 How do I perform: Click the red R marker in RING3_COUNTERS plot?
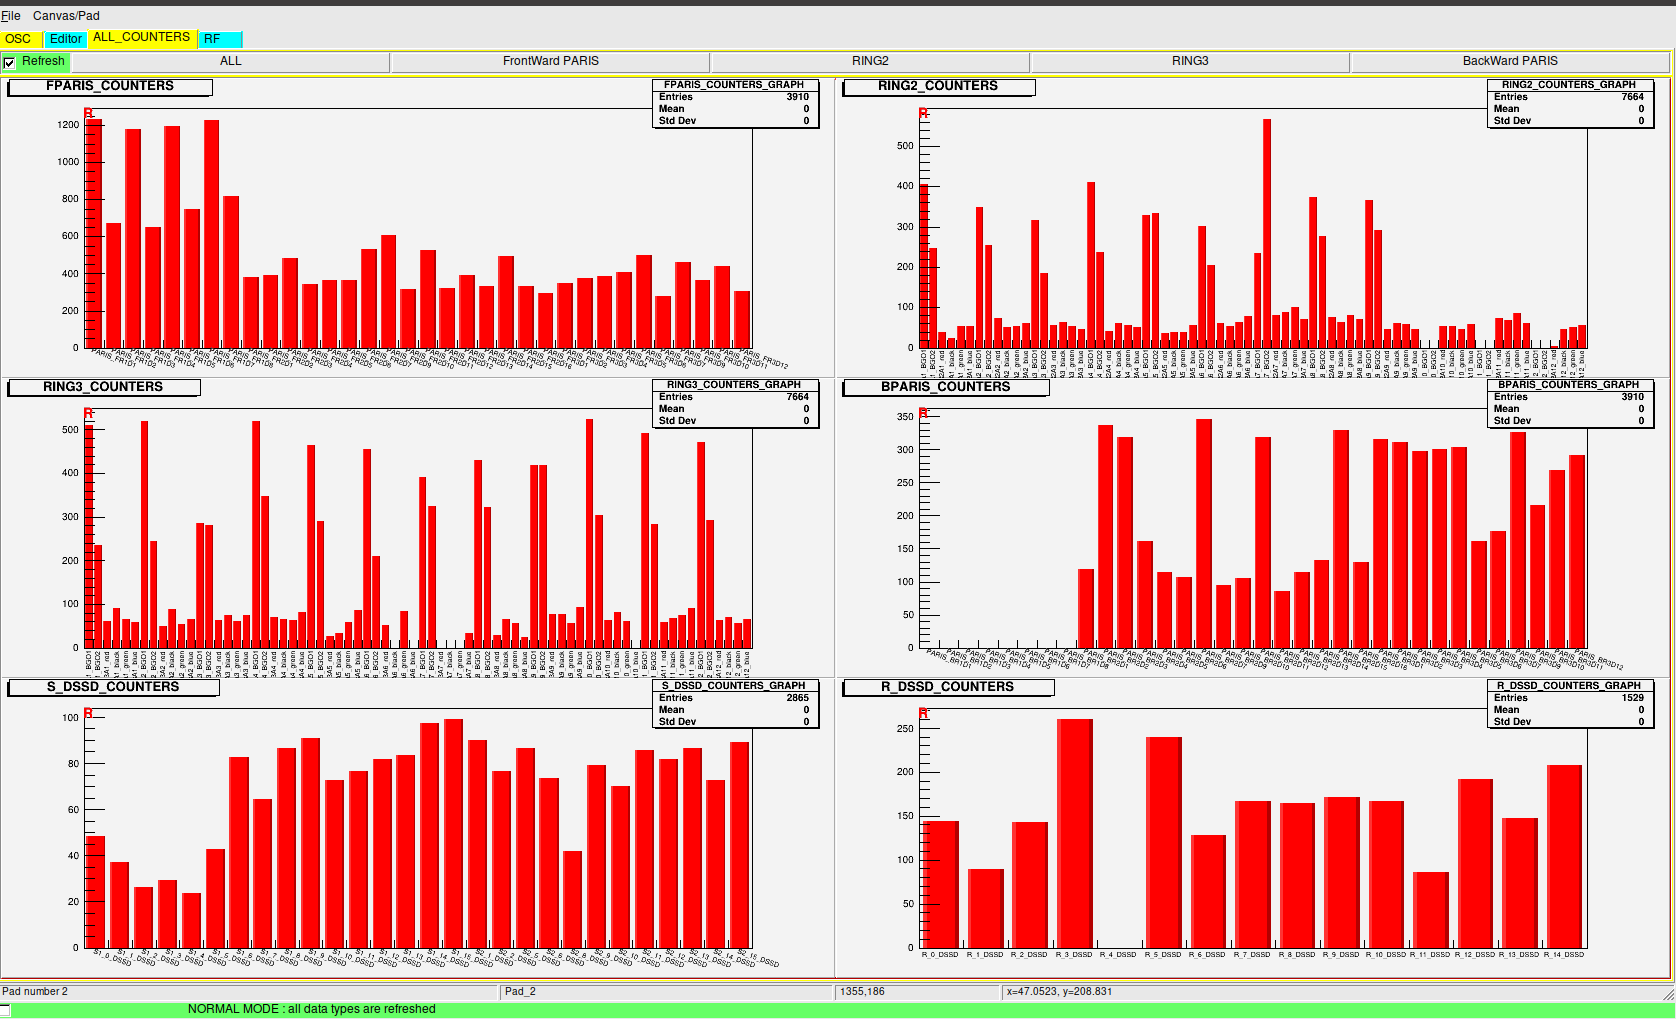pyautogui.click(x=88, y=413)
